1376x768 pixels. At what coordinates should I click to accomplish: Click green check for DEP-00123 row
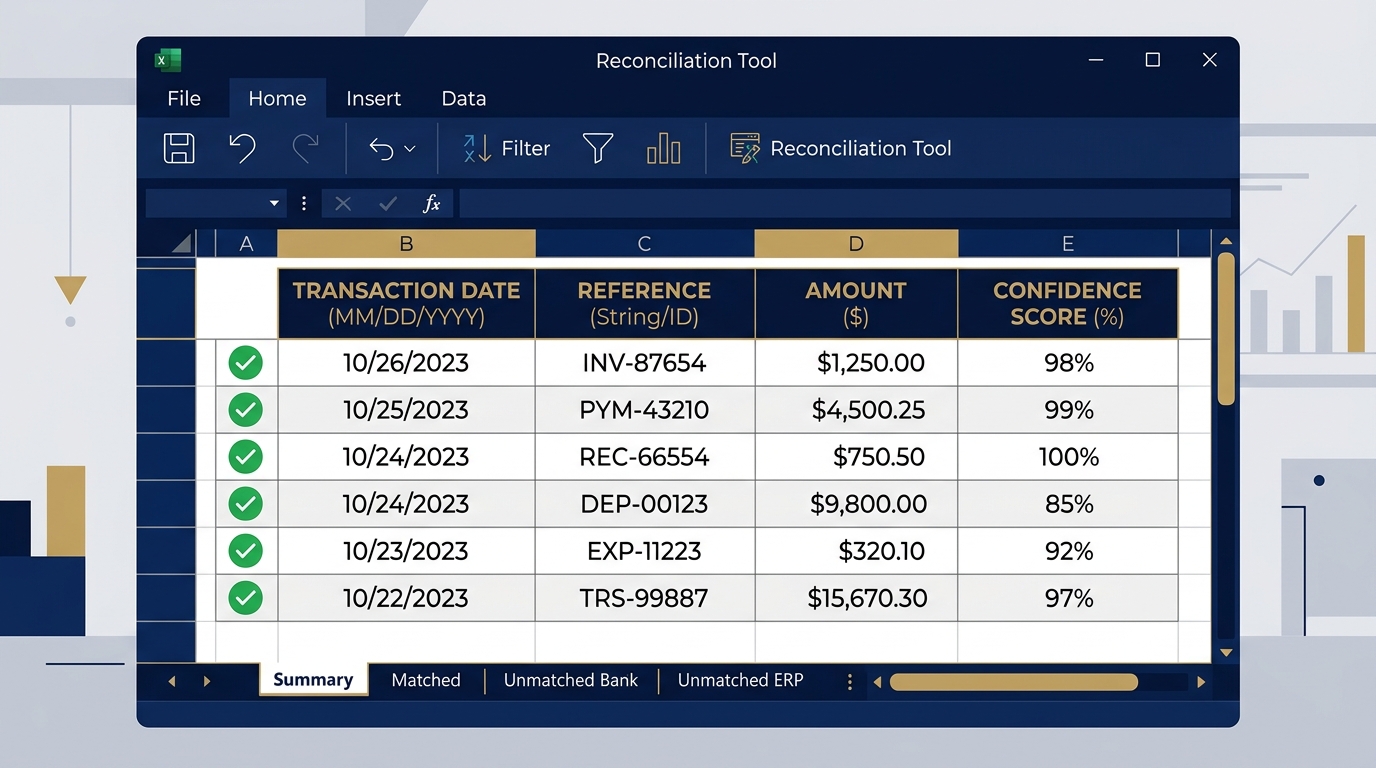coord(246,504)
